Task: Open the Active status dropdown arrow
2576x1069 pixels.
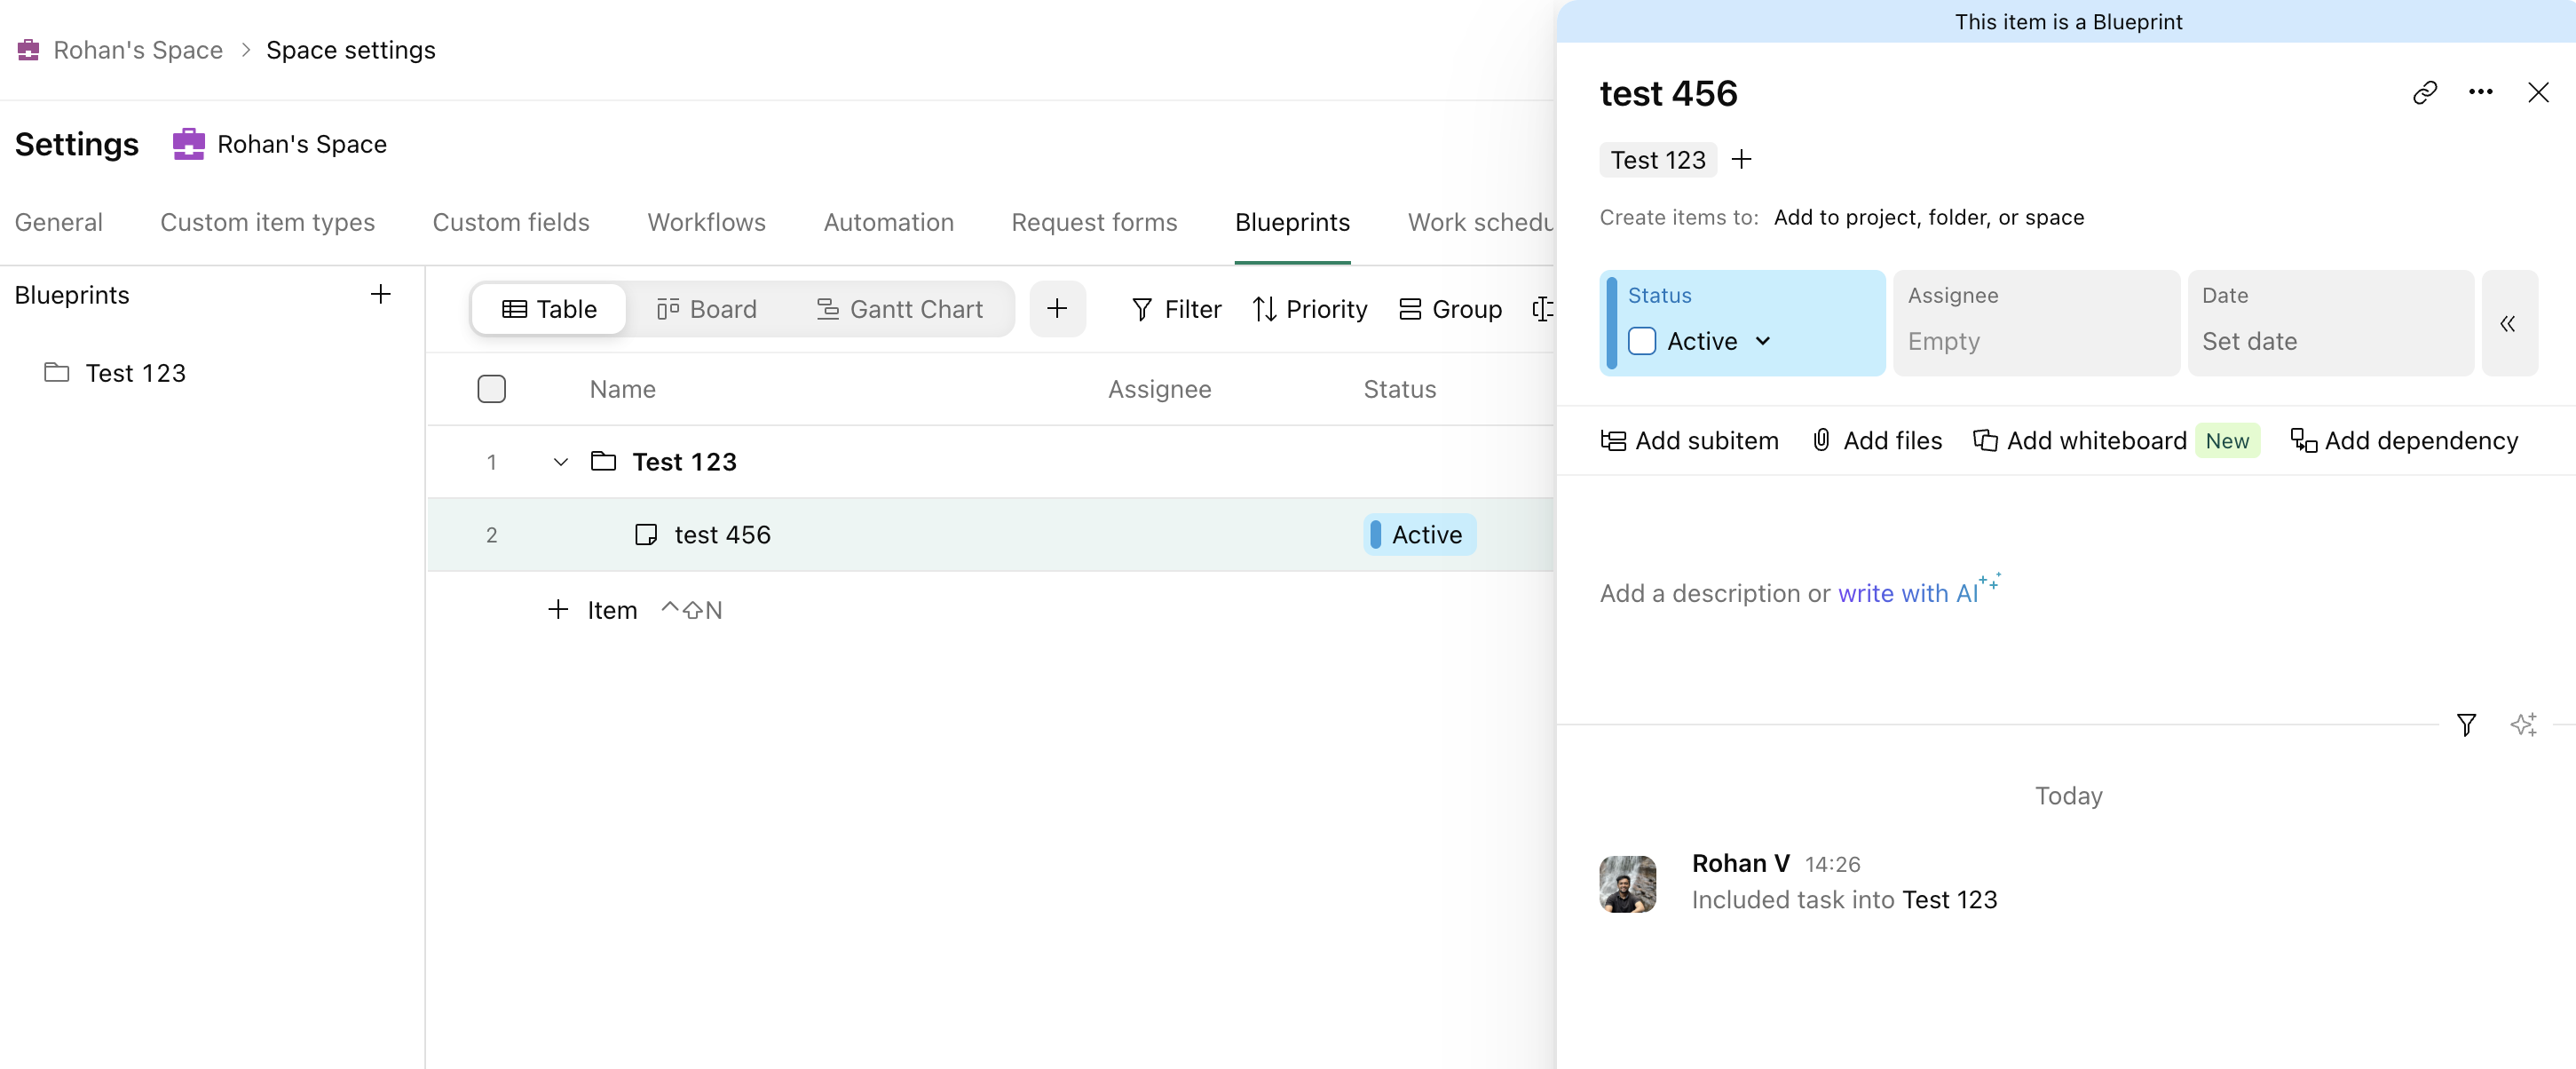Action: click(x=1763, y=342)
